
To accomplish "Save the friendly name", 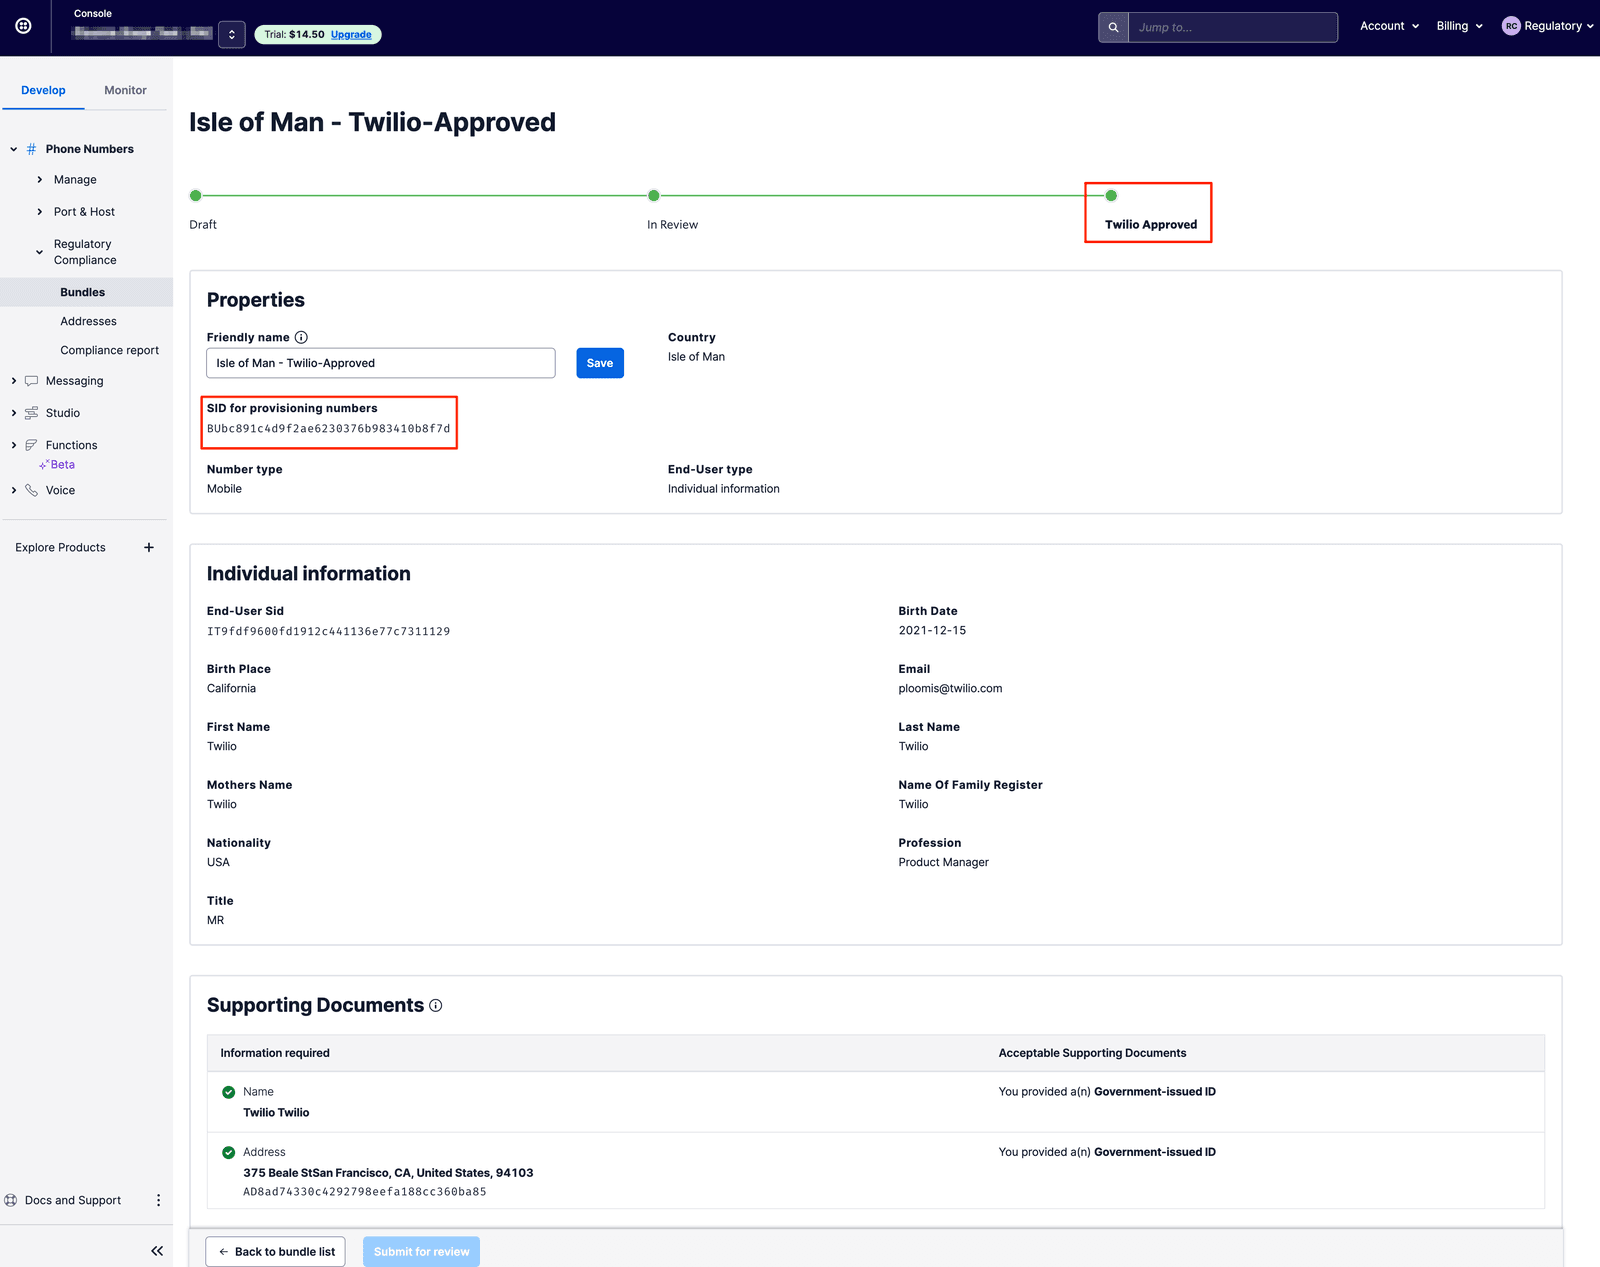I will [599, 363].
